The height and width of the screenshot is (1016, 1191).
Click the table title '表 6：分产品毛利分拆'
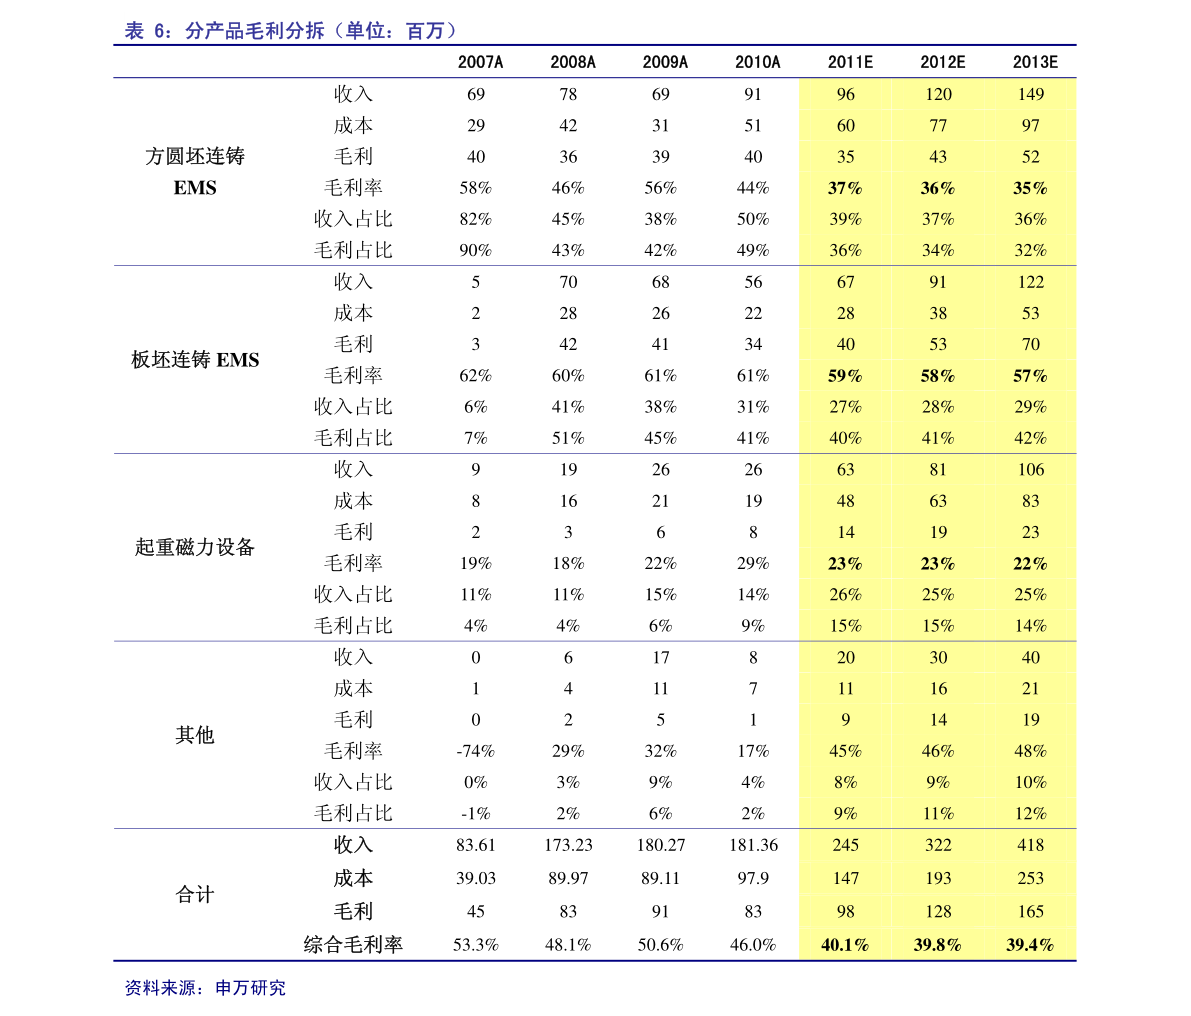[x=291, y=31]
